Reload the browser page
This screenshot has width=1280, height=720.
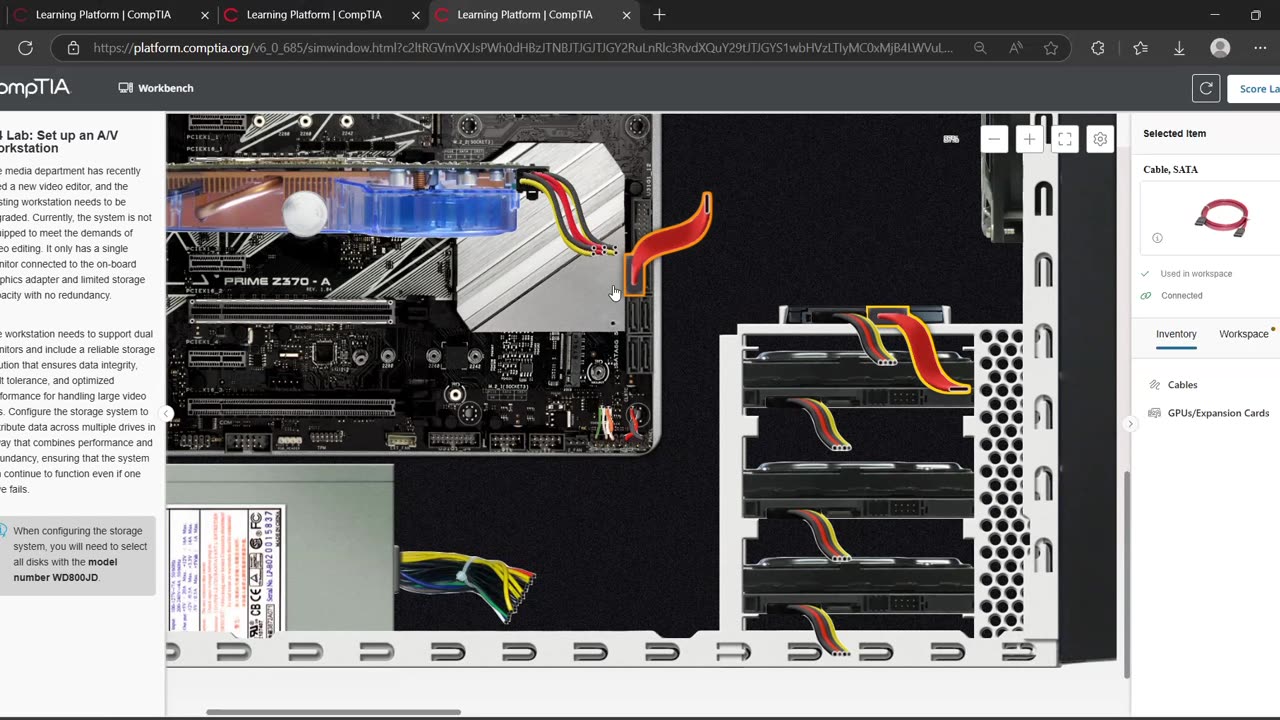pyautogui.click(x=26, y=48)
